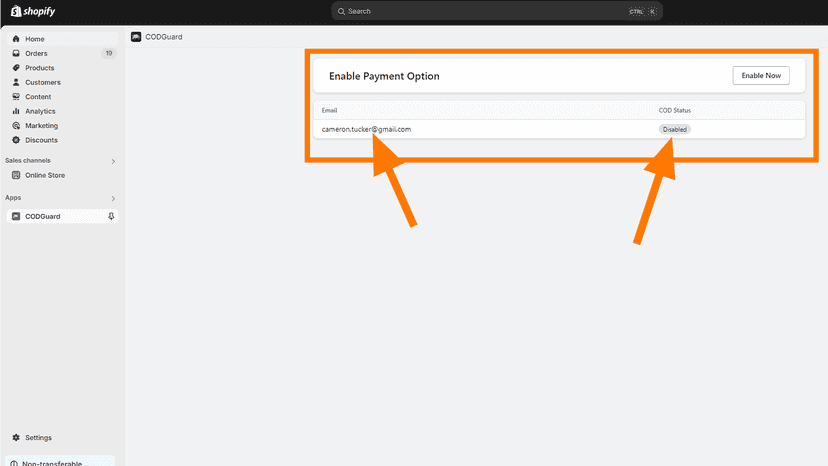Expand the Apps section chevron
This screenshot has height=466, width=828.
[113, 199]
